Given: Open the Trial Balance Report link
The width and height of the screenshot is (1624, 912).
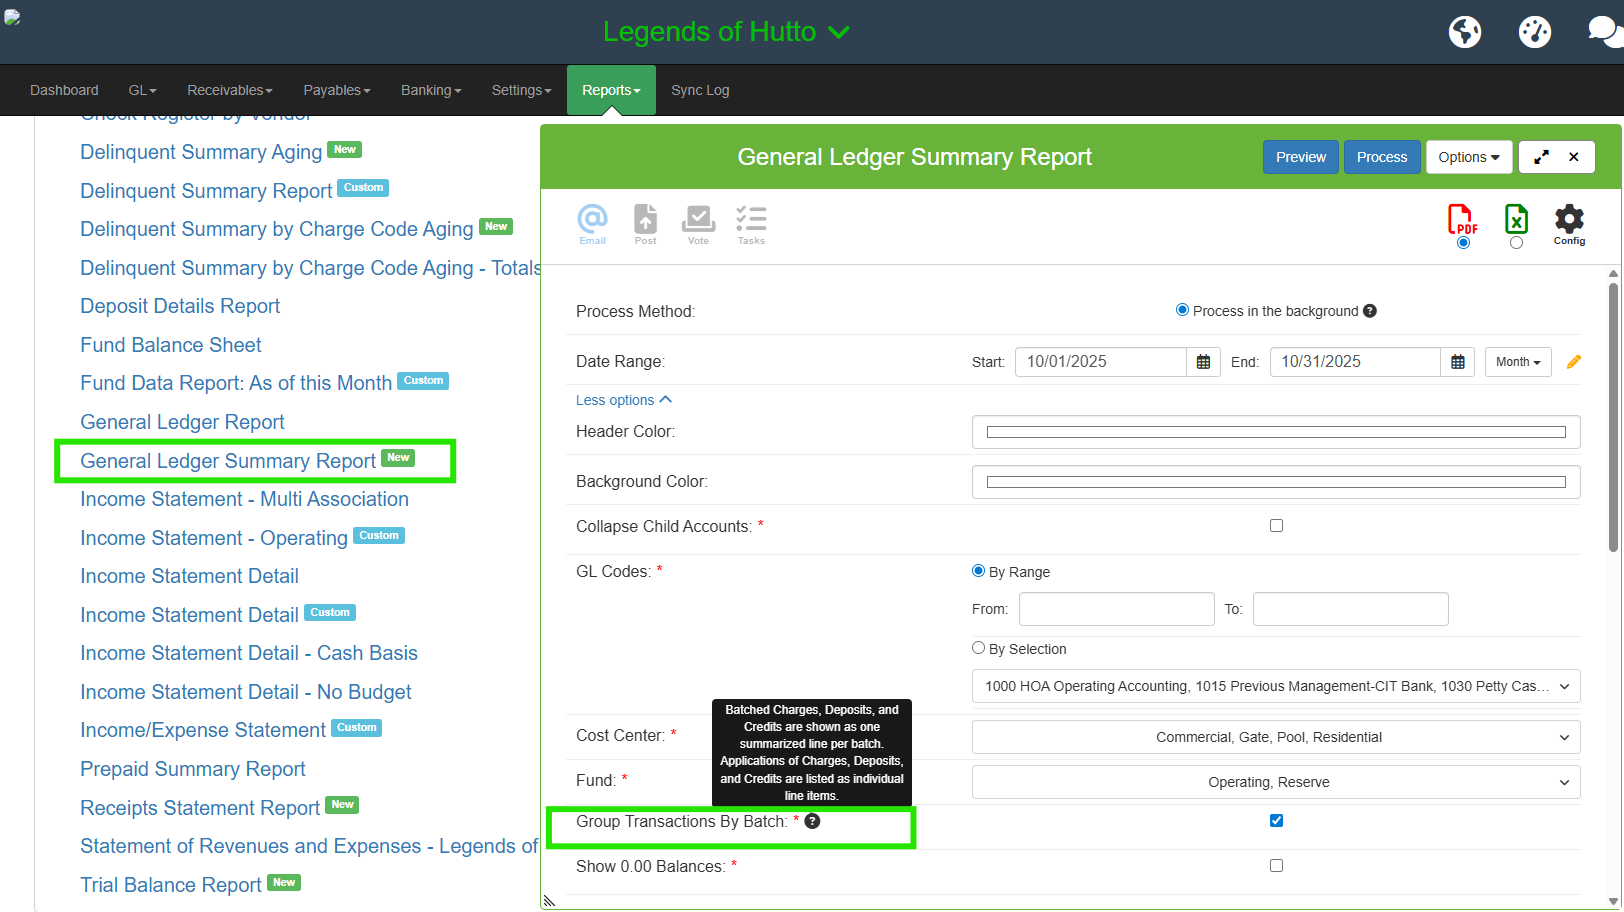Looking at the screenshot, I should [170, 885].
